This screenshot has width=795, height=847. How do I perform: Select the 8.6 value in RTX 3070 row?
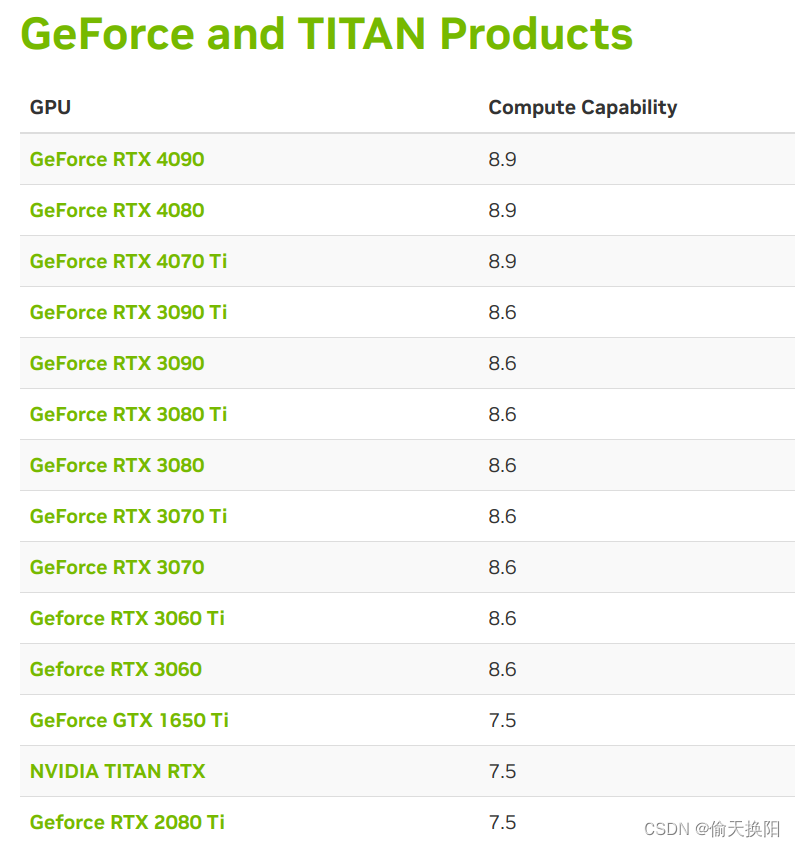coord(502,567)
